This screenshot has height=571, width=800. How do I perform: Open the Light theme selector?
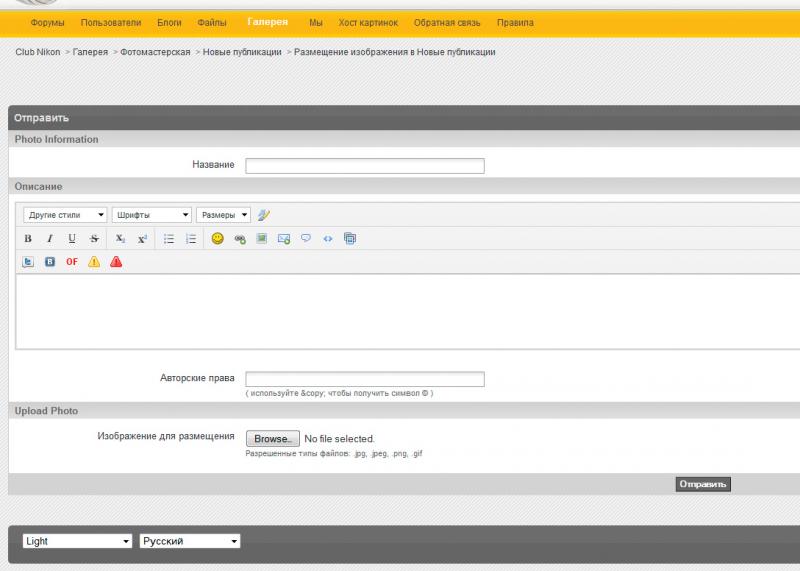click(77, 541)
